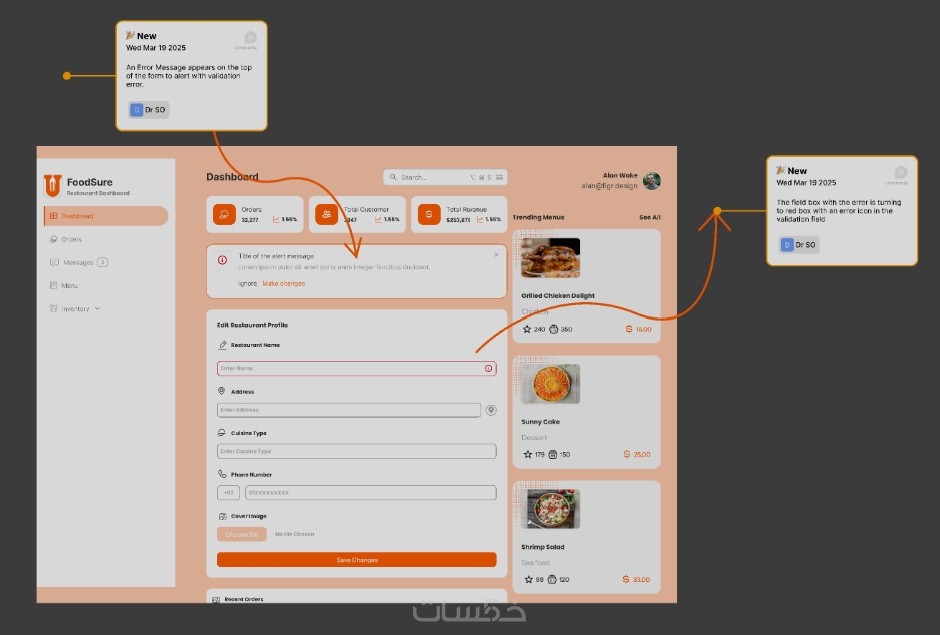Click the Total Customer card icon

[327, 214]
